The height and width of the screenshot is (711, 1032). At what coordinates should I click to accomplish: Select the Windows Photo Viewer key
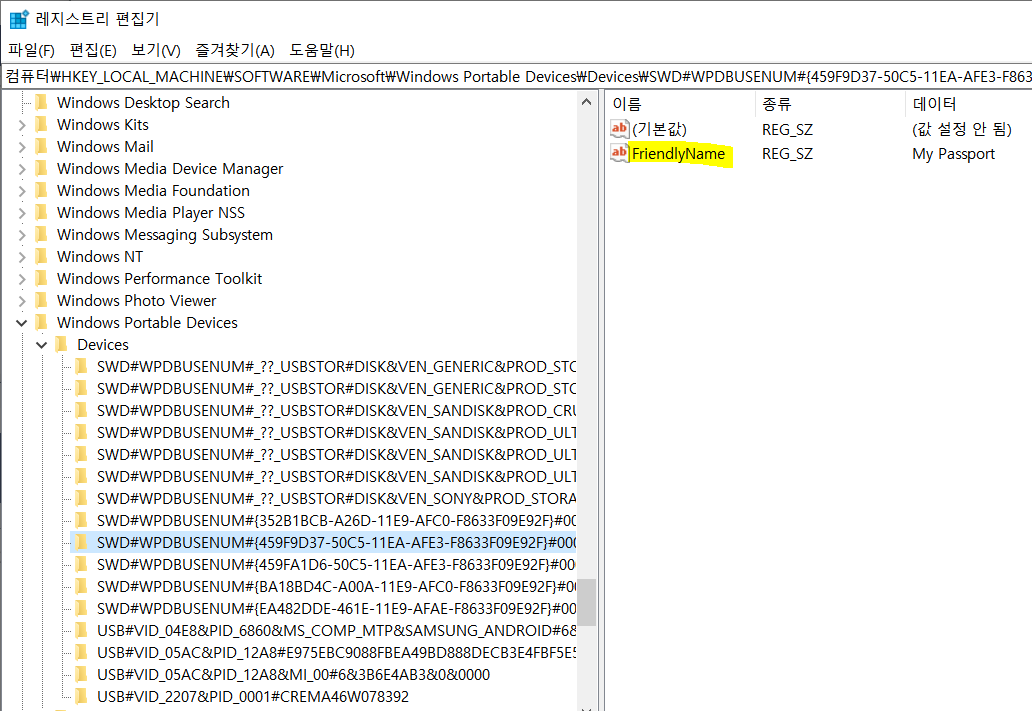pos(136,301)
